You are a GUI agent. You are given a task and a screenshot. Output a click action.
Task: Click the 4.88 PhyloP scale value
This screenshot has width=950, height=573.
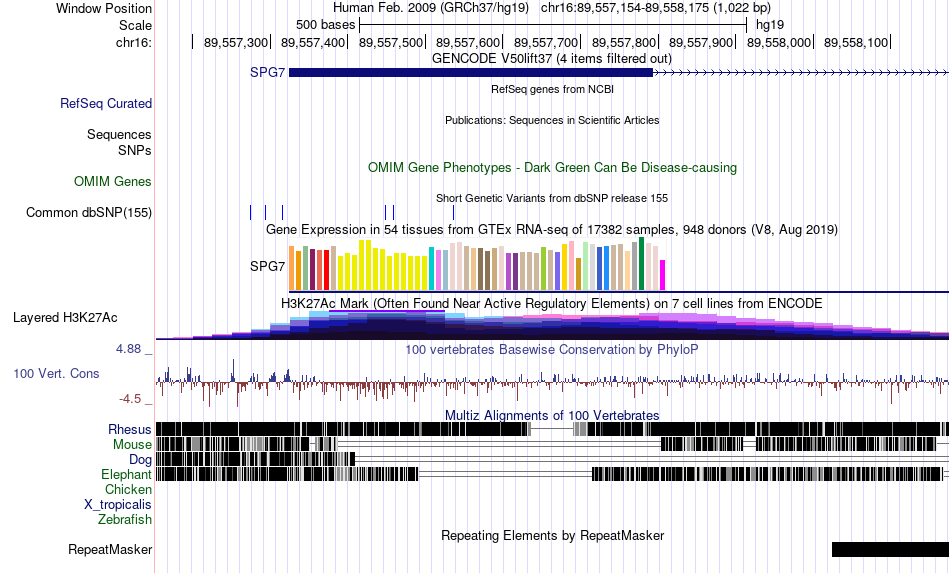[x=128, y=349]
